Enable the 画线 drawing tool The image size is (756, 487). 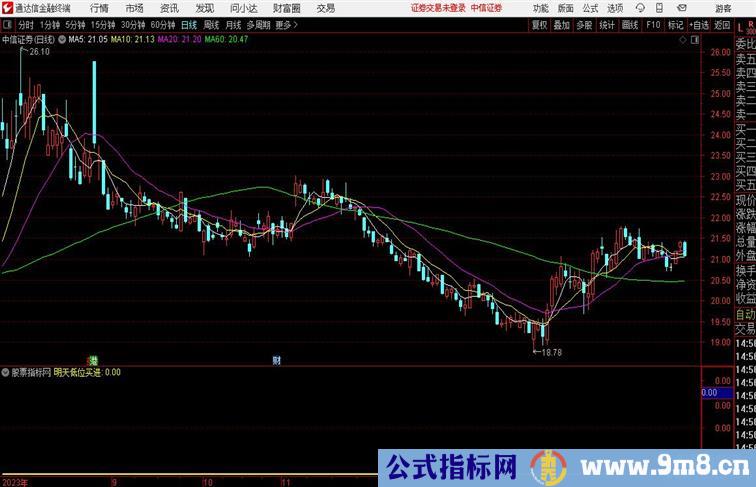[630, 25]
